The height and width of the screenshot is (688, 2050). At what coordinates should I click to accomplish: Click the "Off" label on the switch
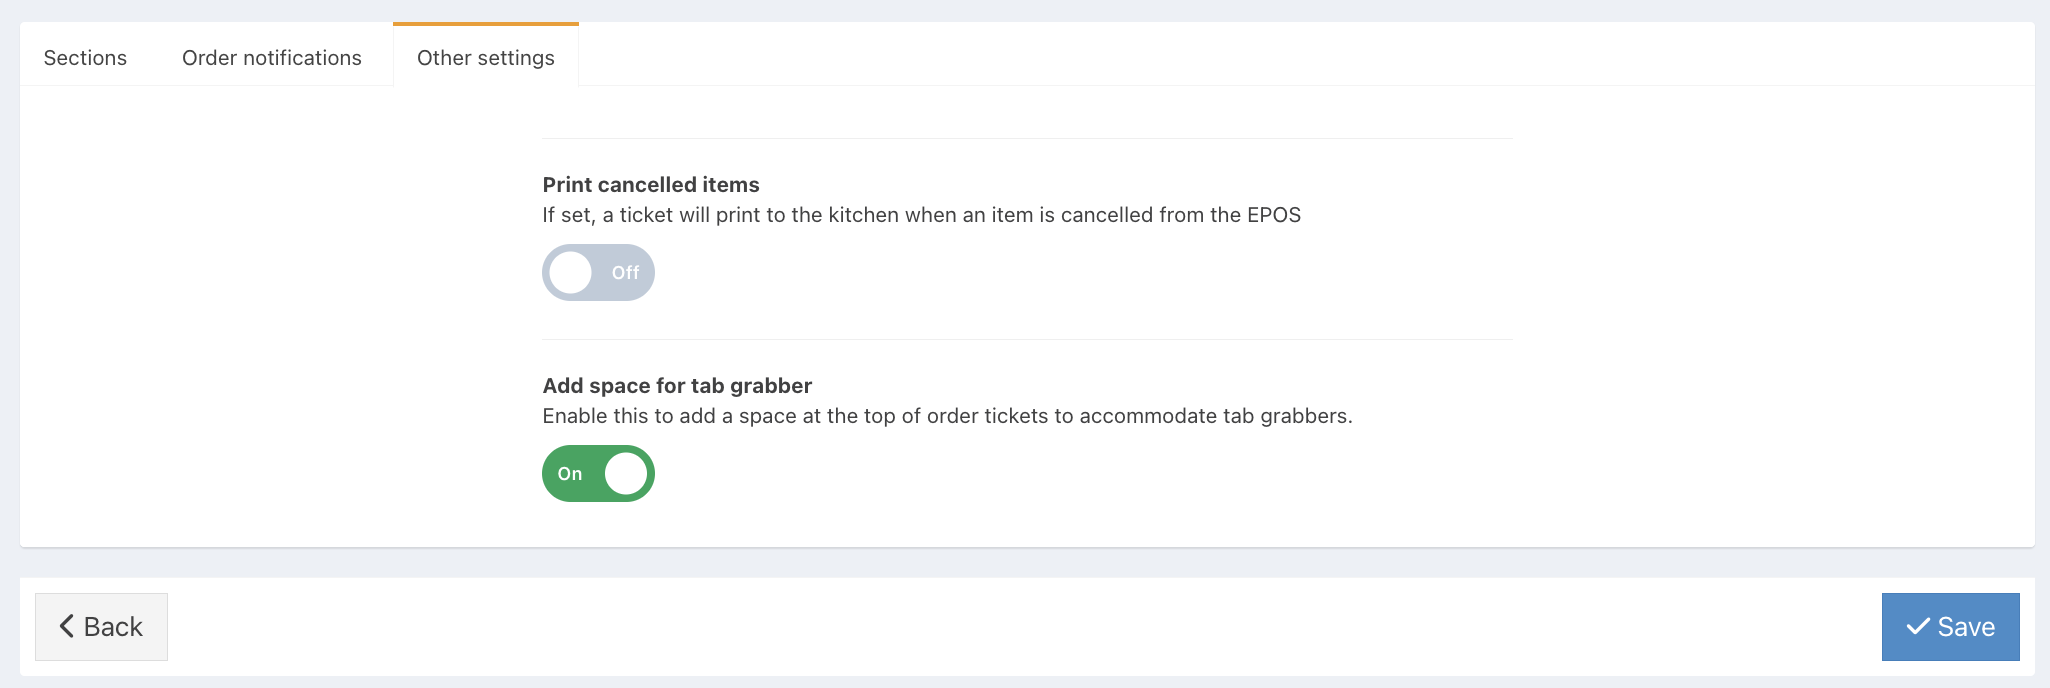coord(625,273)
